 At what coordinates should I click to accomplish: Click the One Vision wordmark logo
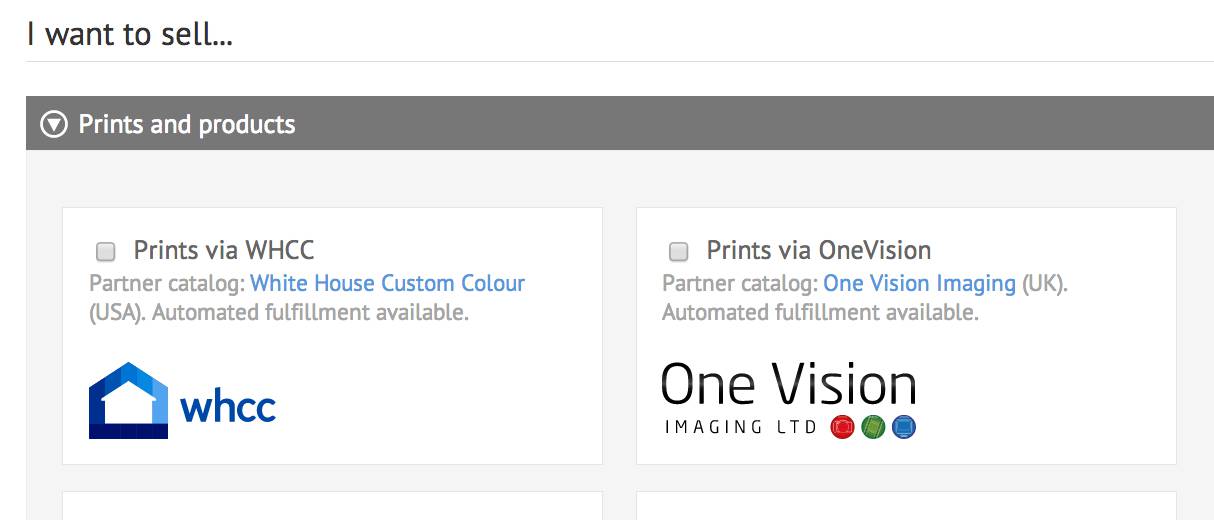click(x=789, y=385)
